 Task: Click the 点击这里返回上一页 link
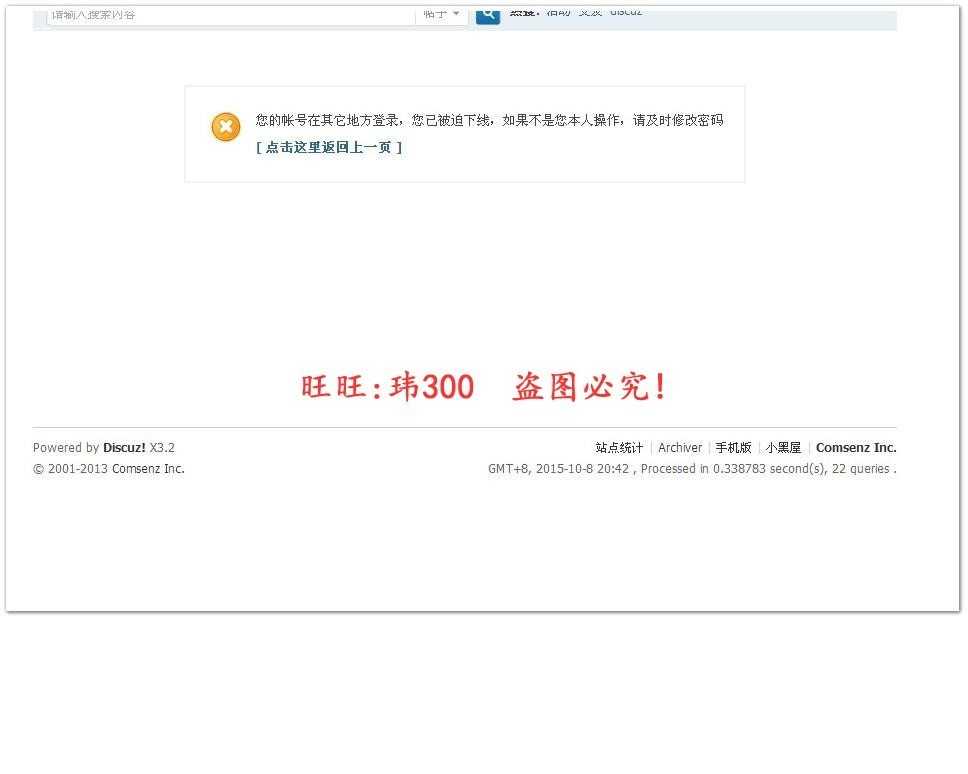(x=329, y=147)
